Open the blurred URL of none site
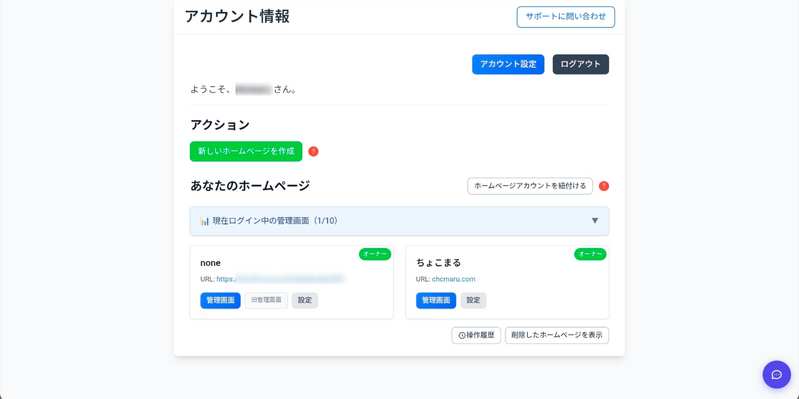 (x=281, y=279)
